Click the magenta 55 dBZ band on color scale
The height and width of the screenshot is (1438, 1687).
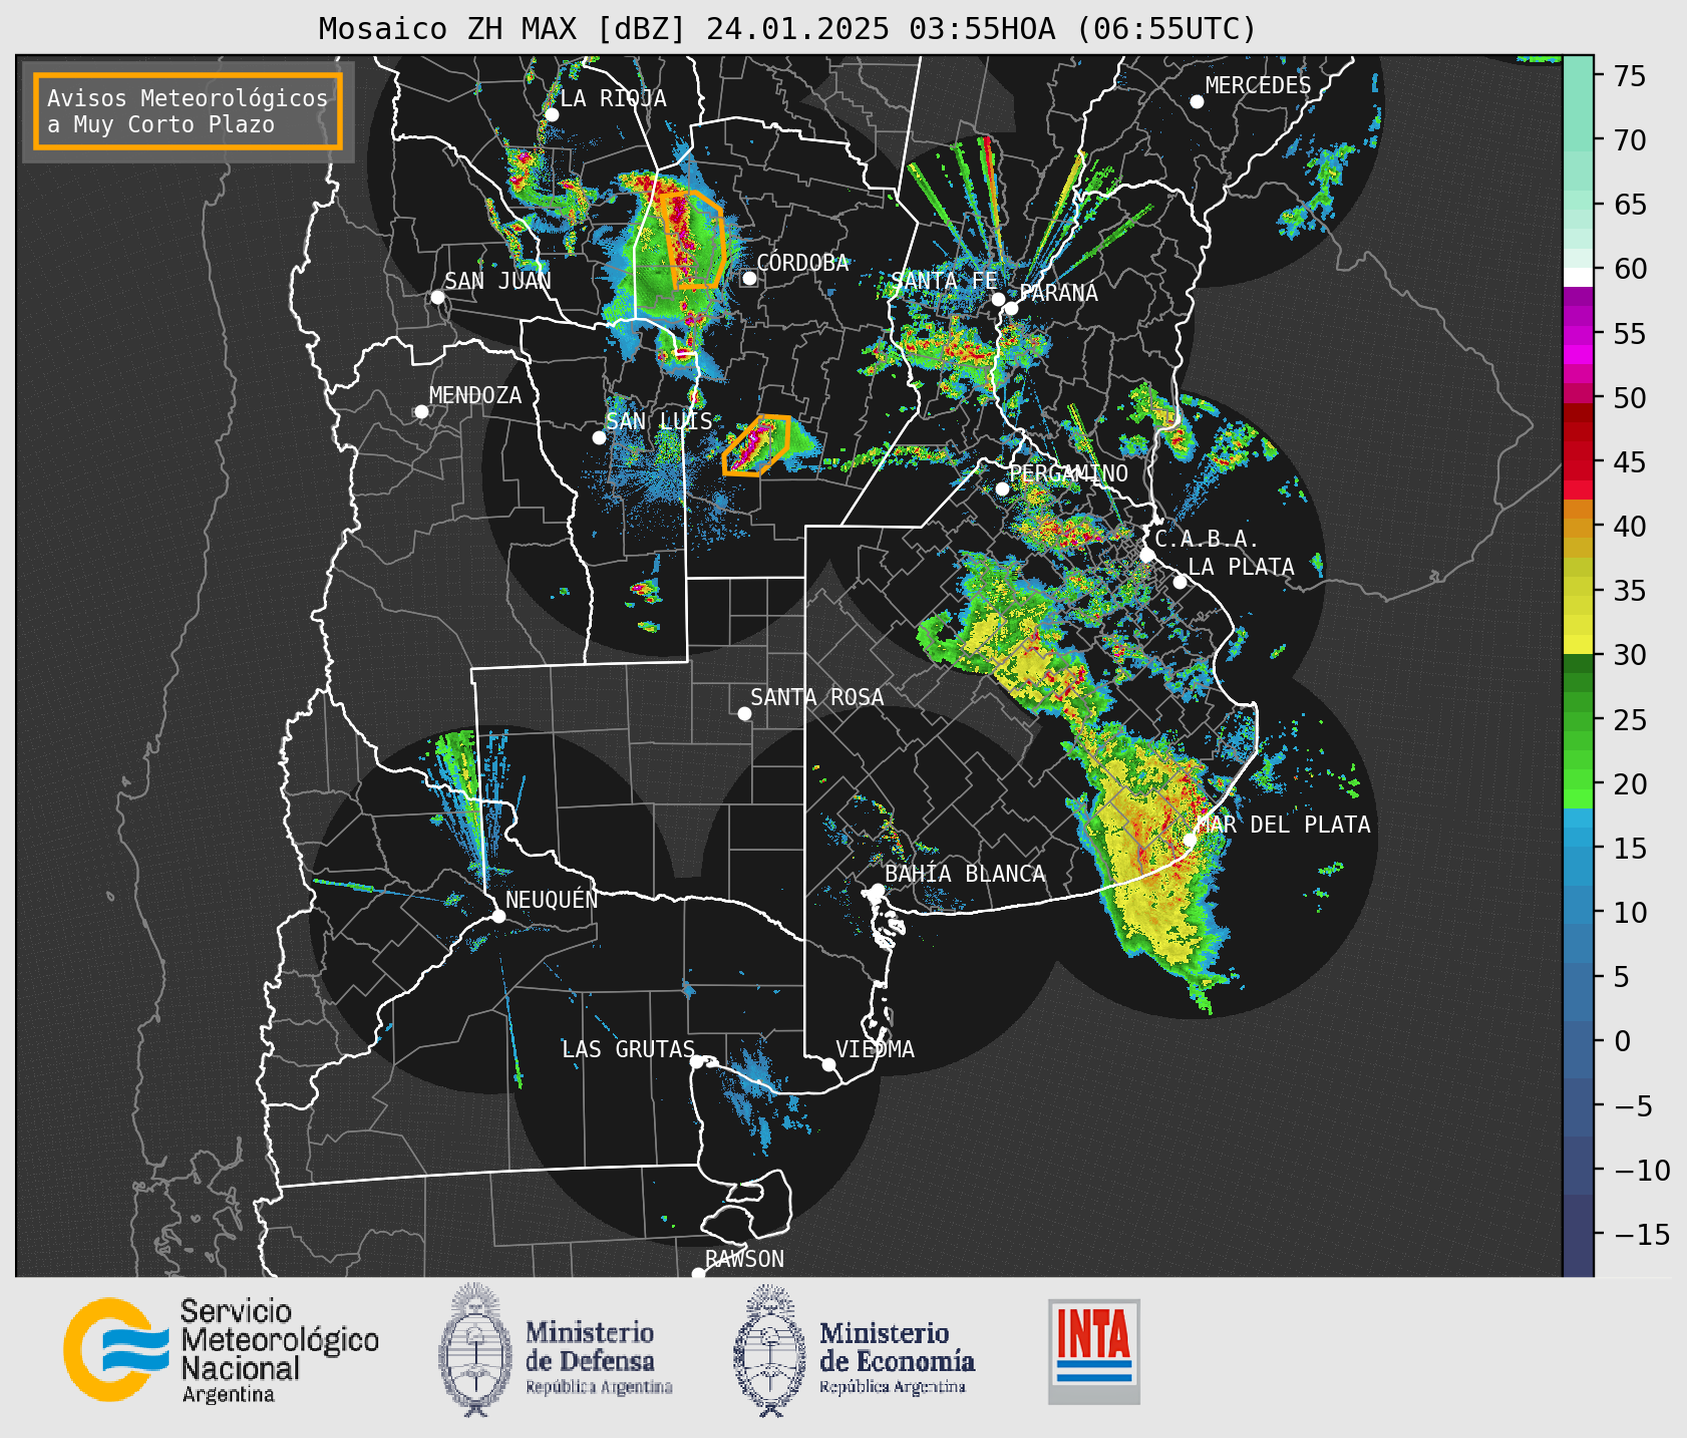tap(1578, 334)
